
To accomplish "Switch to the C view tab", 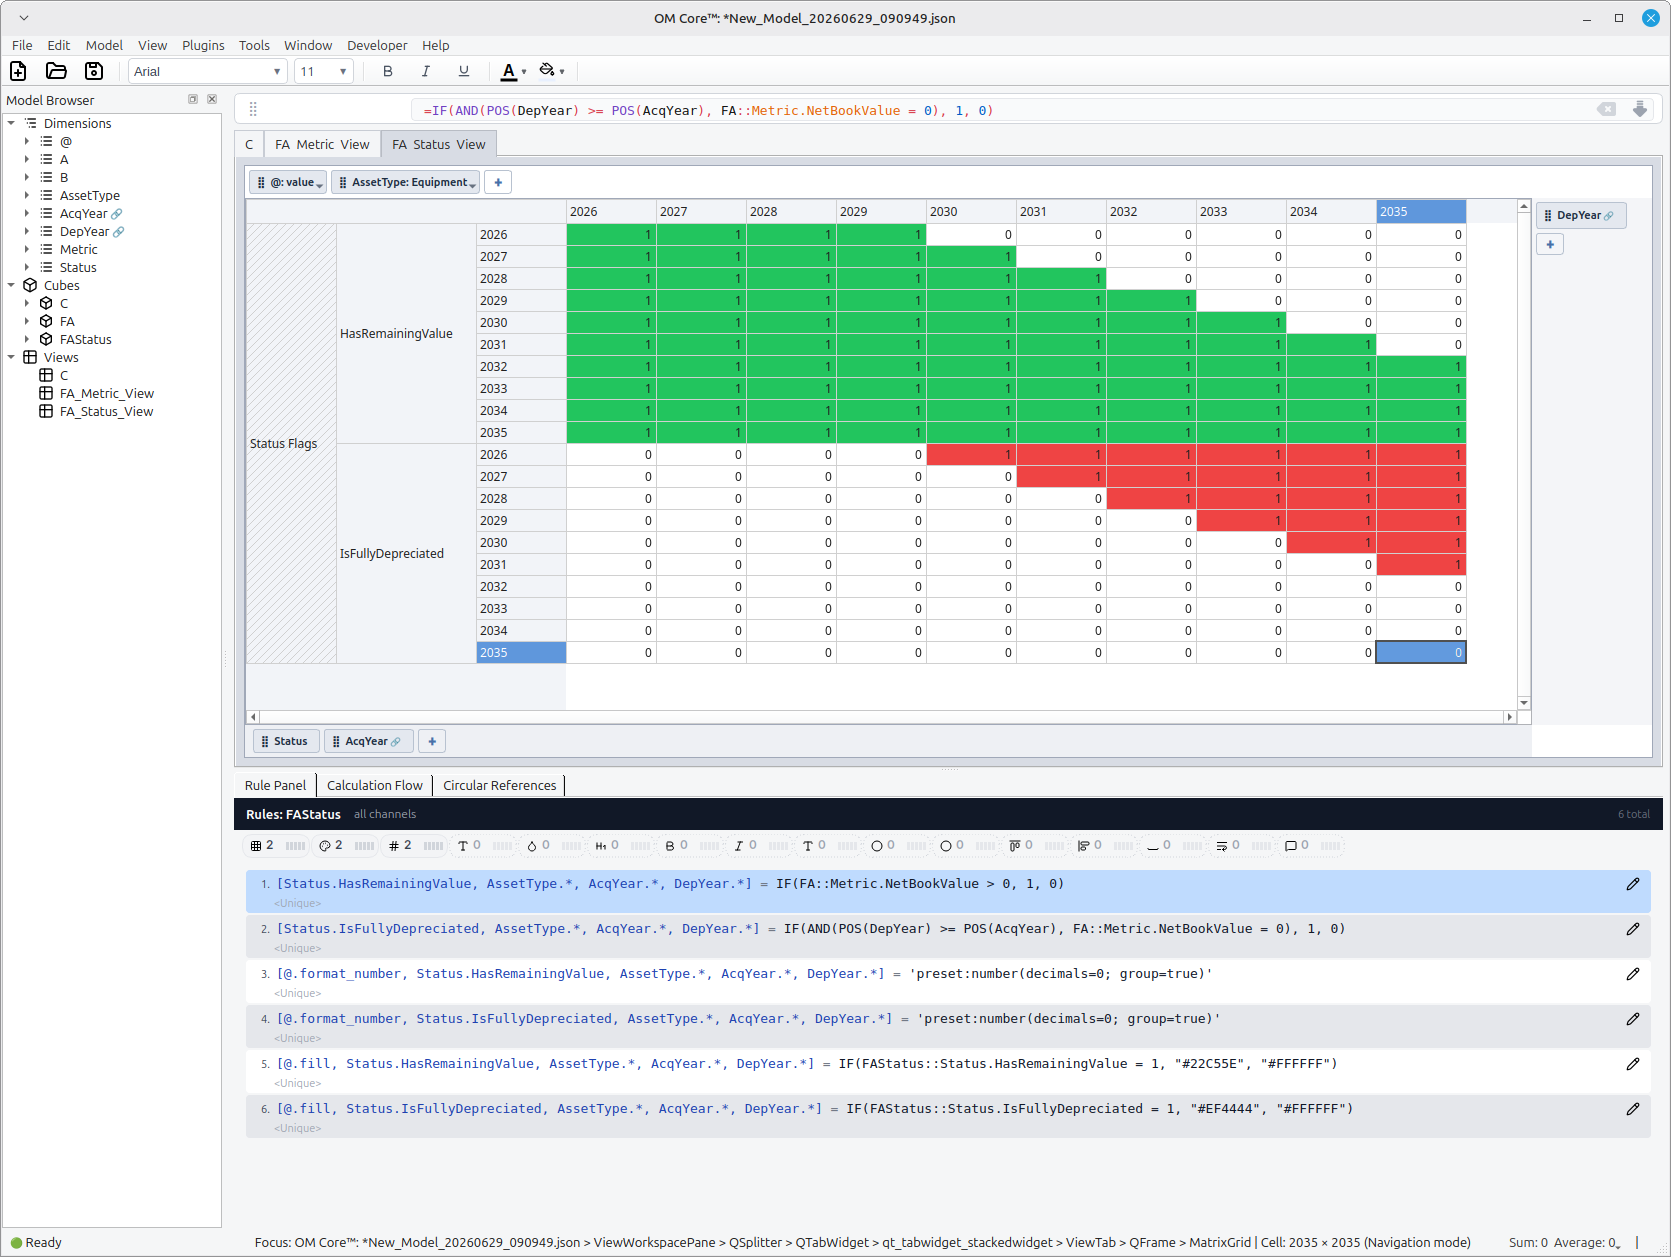I will [x=249, y=144].
